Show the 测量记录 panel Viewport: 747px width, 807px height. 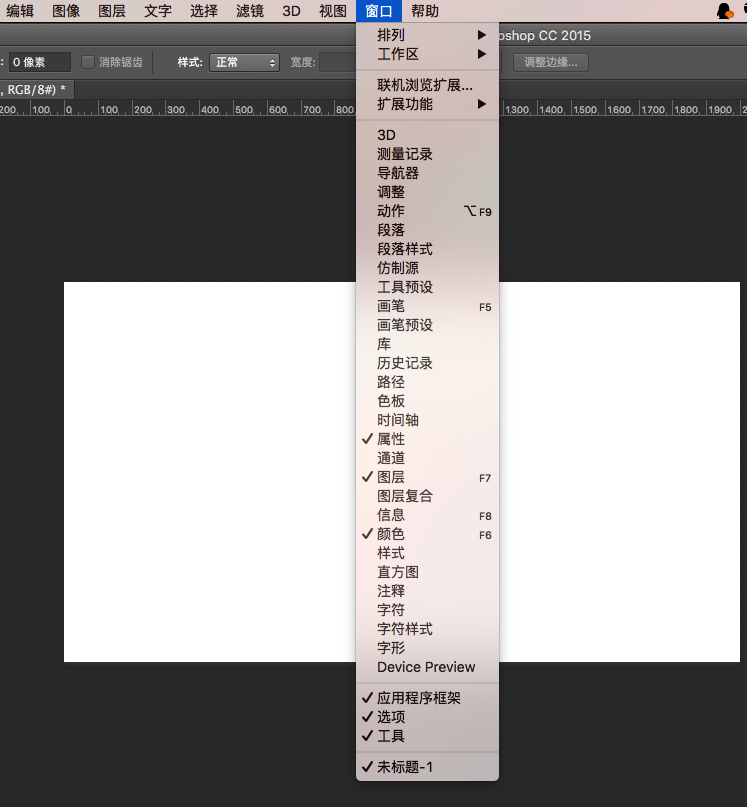(x=427, y=154)
